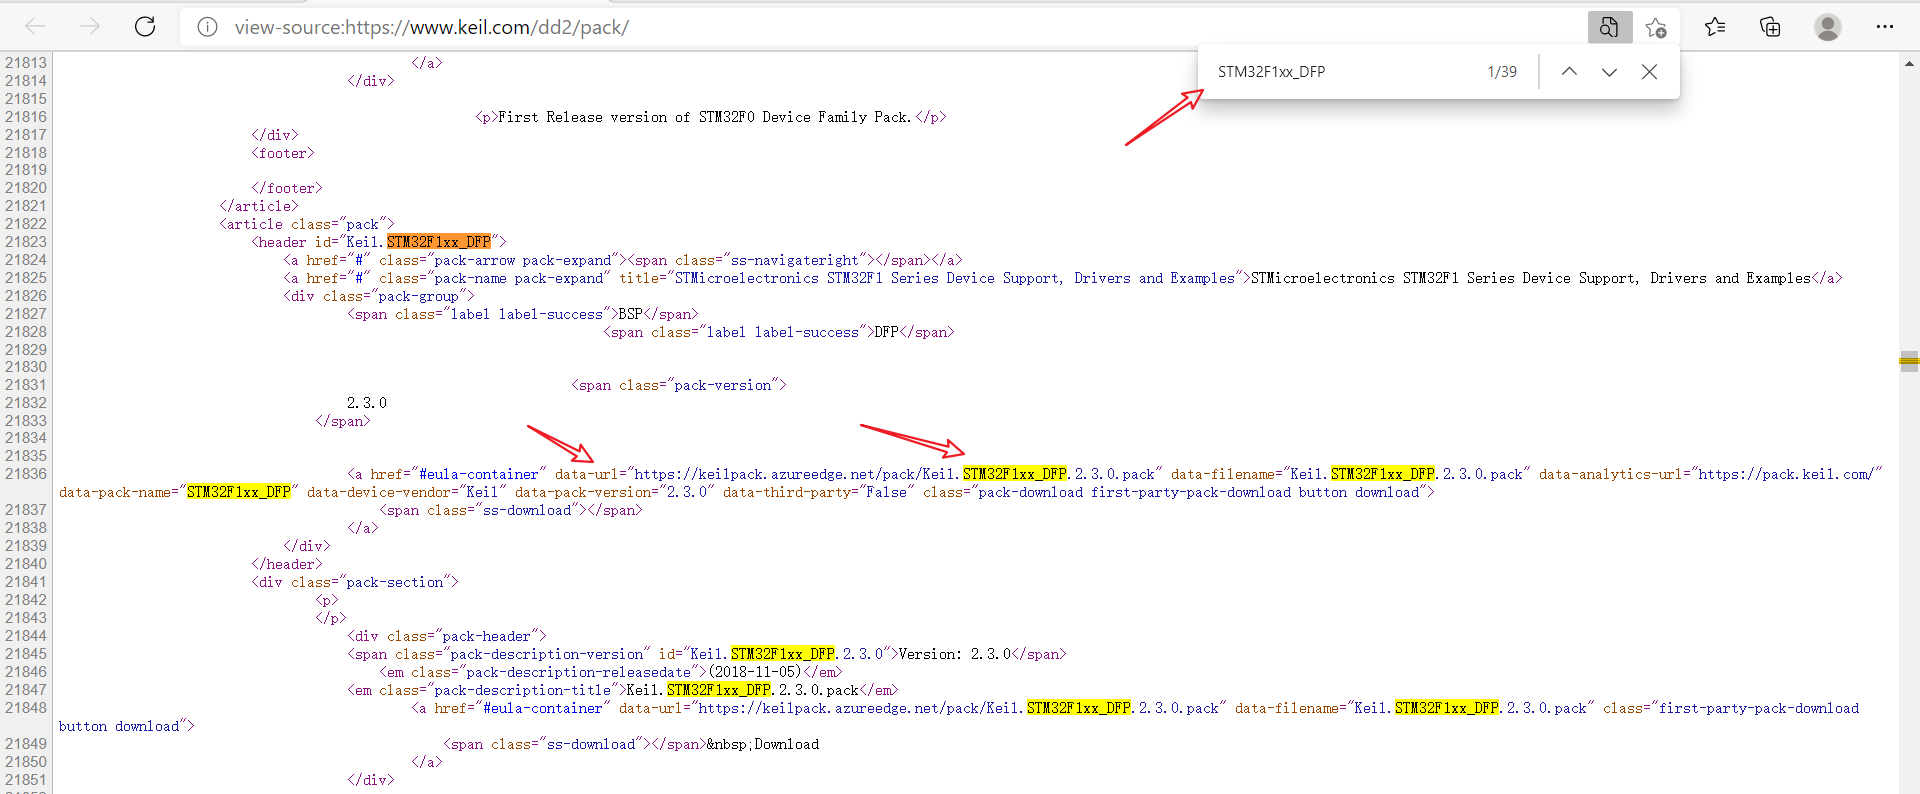
Task: Click the &nbsp;Download text on line 21849
Action: 763,744
